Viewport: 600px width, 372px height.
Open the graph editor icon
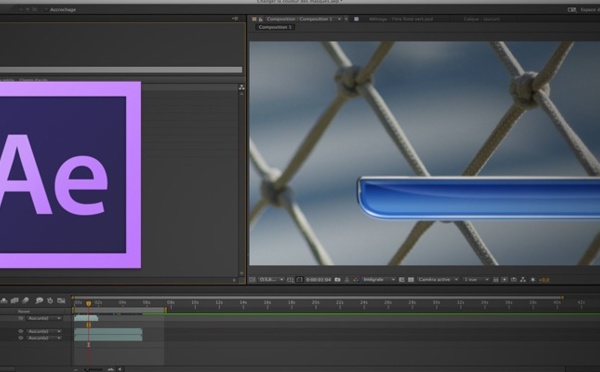pos(61,301)
